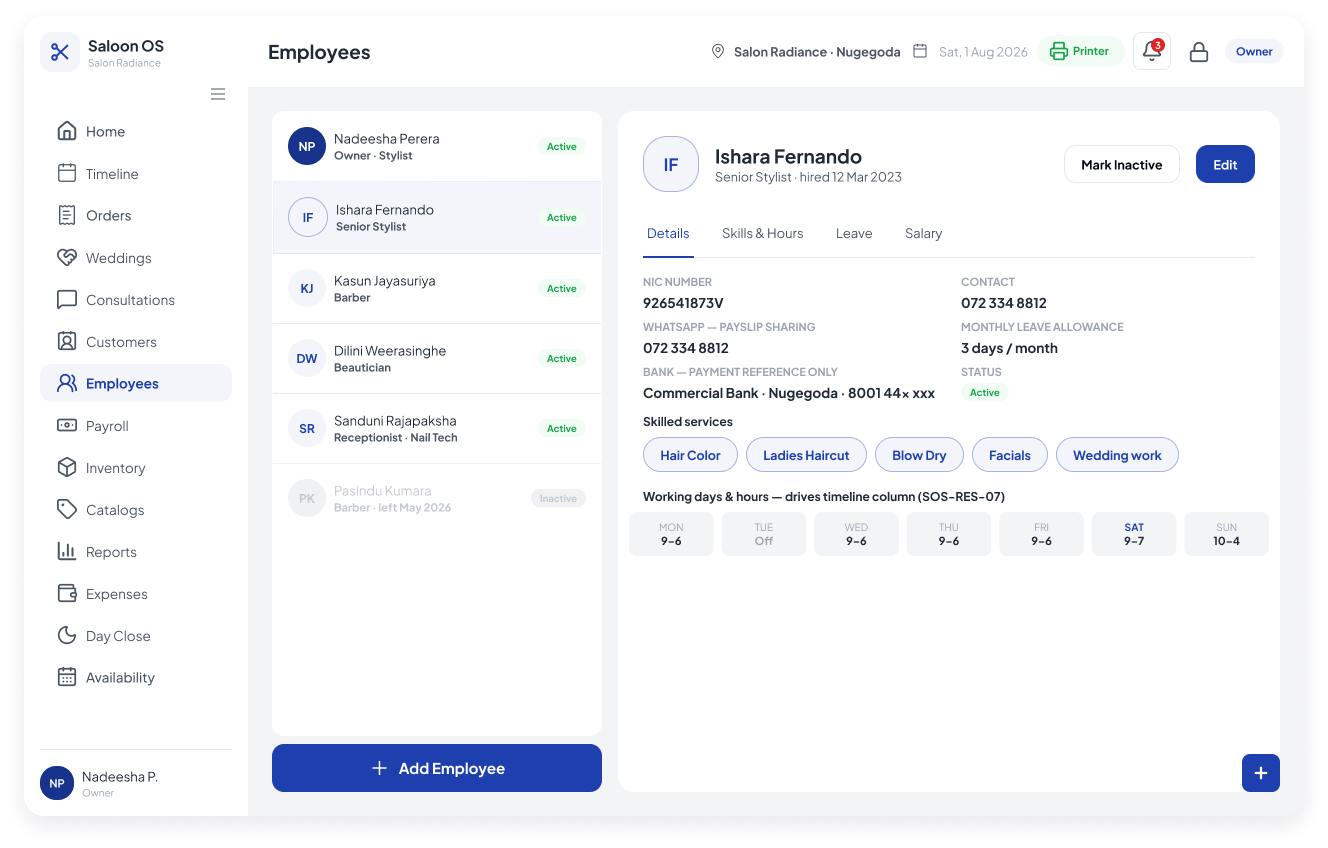Viewport: 1328px width, 848px height.
Task: Click the SUN 10–4 working day tile
Action: click(x=1226, y=534)
